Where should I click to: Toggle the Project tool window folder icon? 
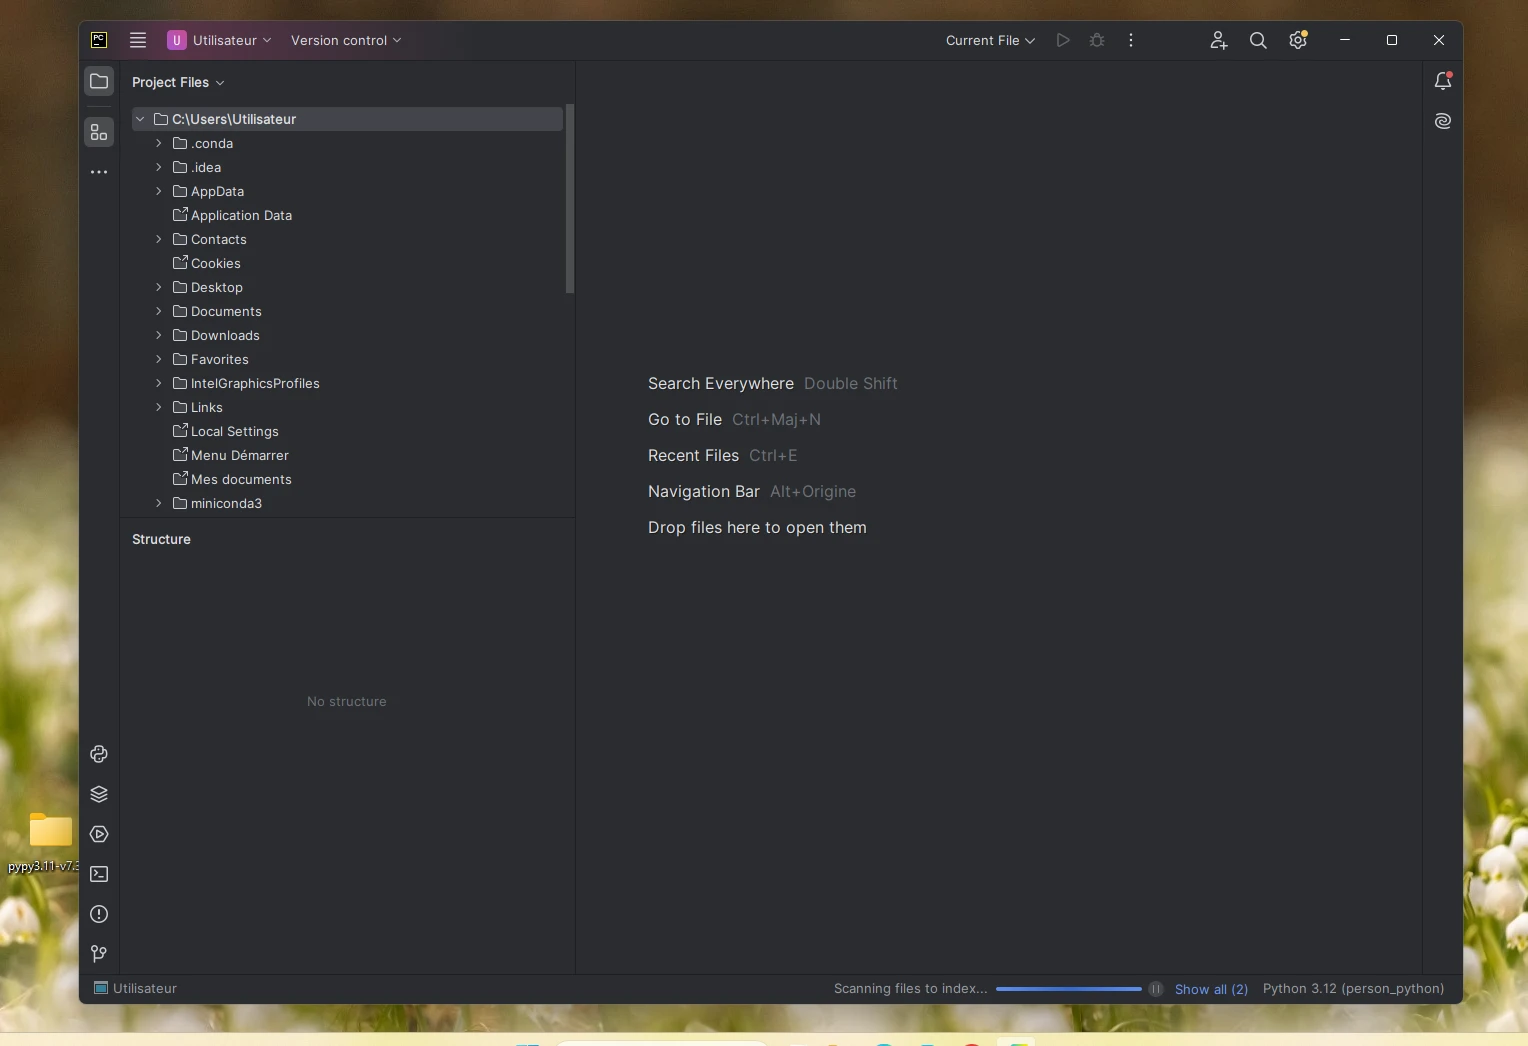(x=99, y=81)
